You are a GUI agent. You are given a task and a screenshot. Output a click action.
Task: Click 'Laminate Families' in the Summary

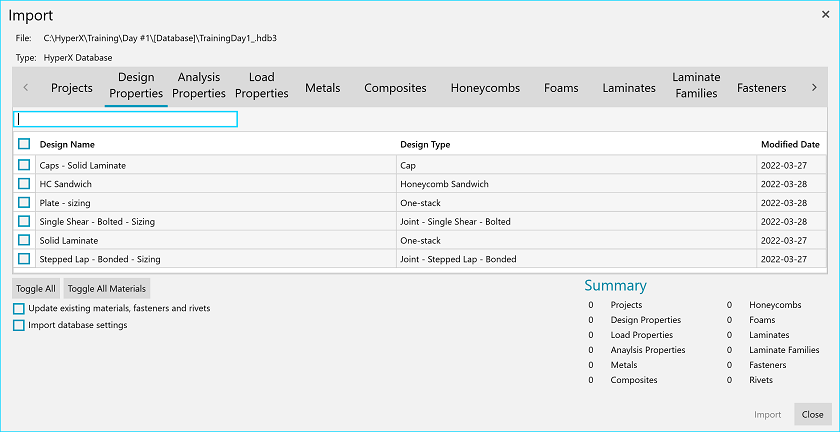click(784, 350)
